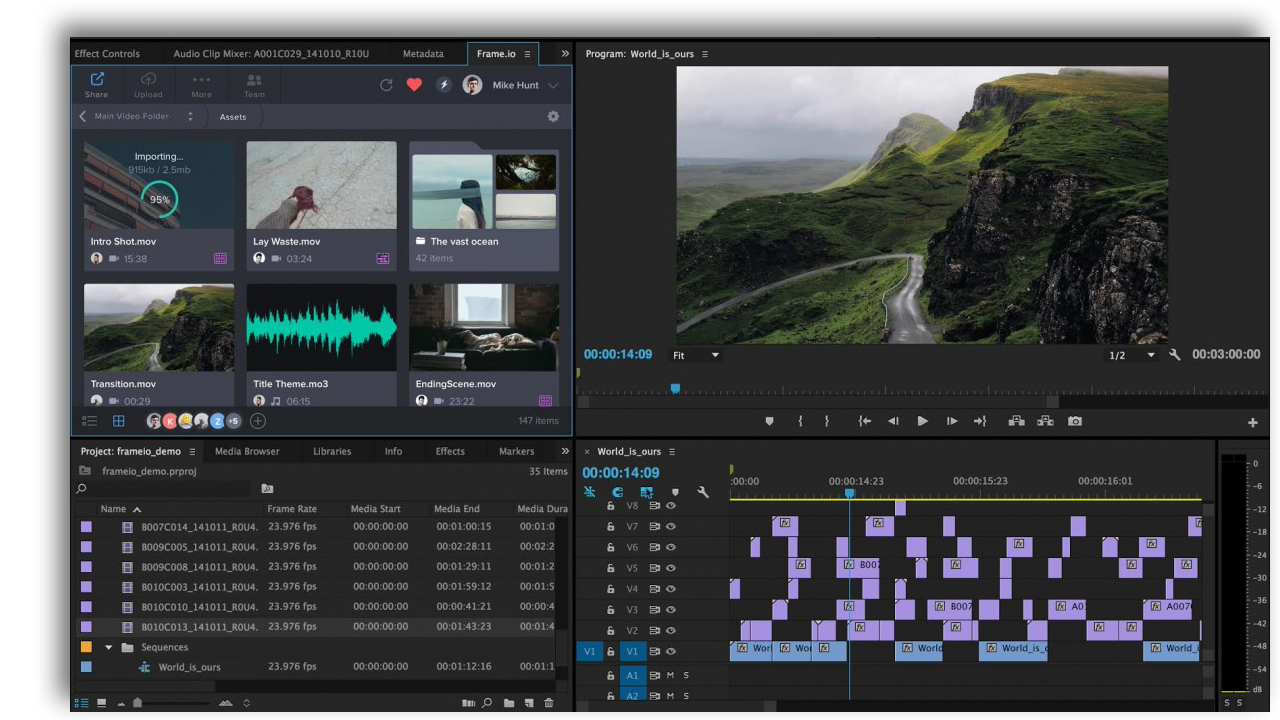This screenshot has width=1280, height=720.
Task: Click Export Frame camera icon
Action: tap(1075, 421)
